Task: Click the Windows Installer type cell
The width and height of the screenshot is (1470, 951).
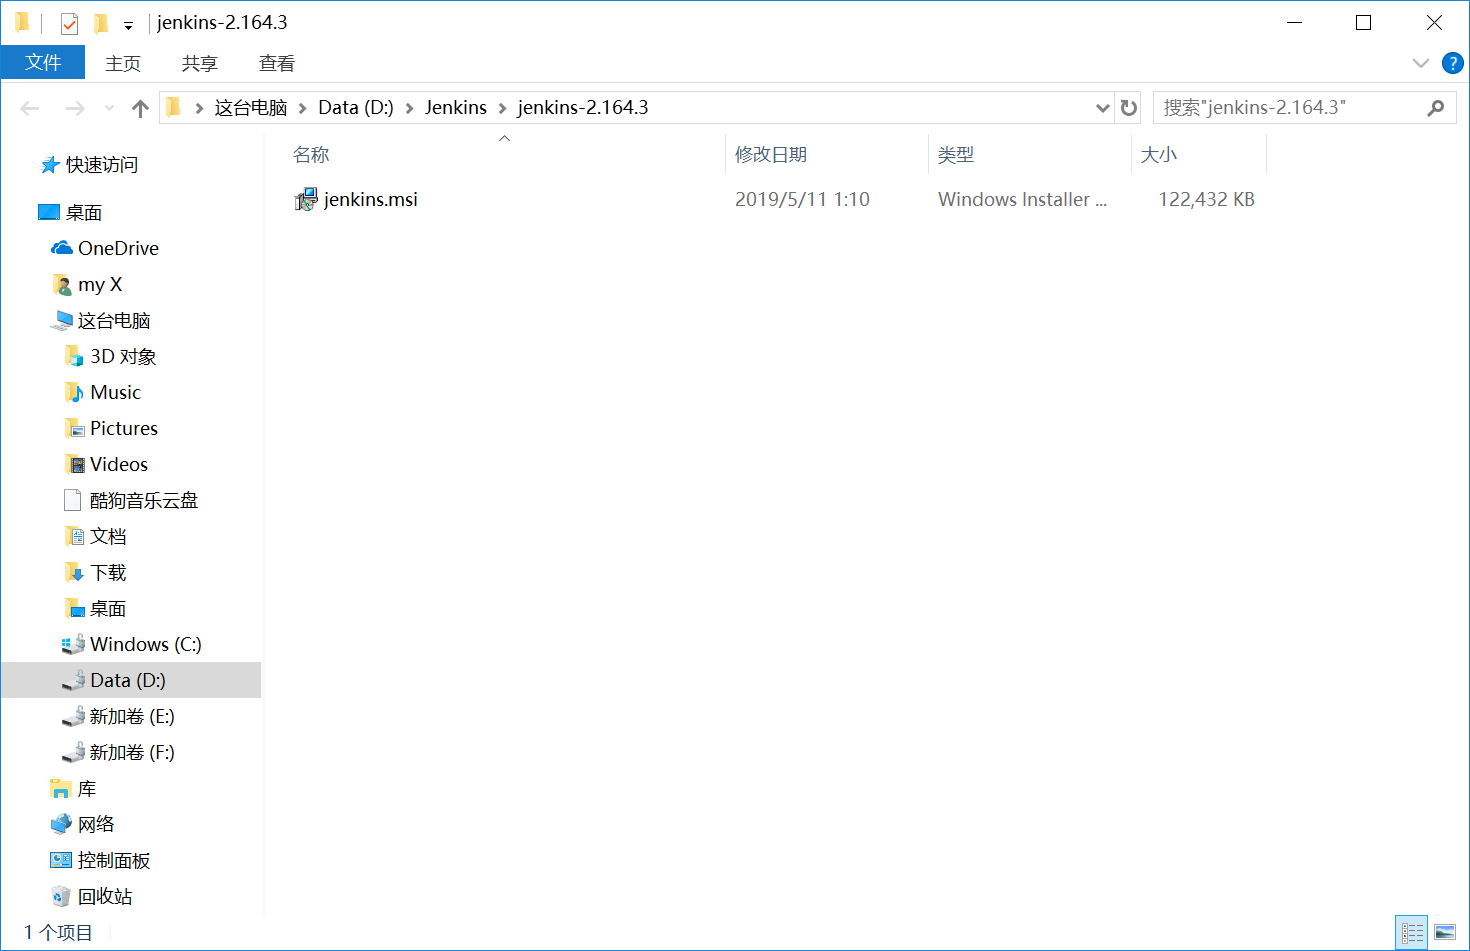Action: click(1022, 199)
